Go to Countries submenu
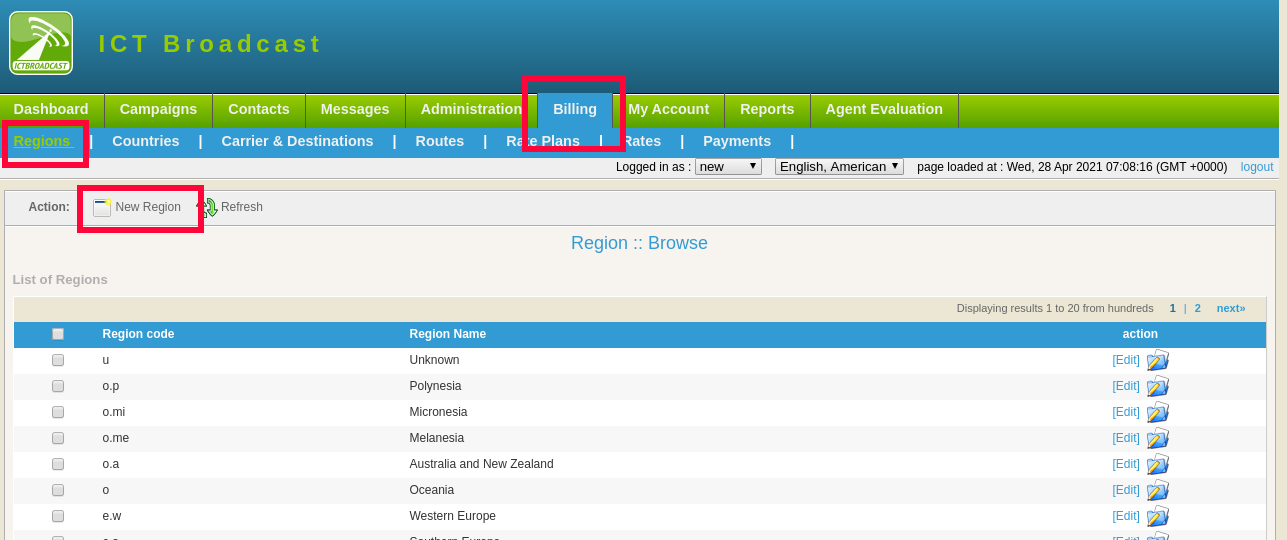Viewport: 1287px width, 540px height. [x=146, y=142]
